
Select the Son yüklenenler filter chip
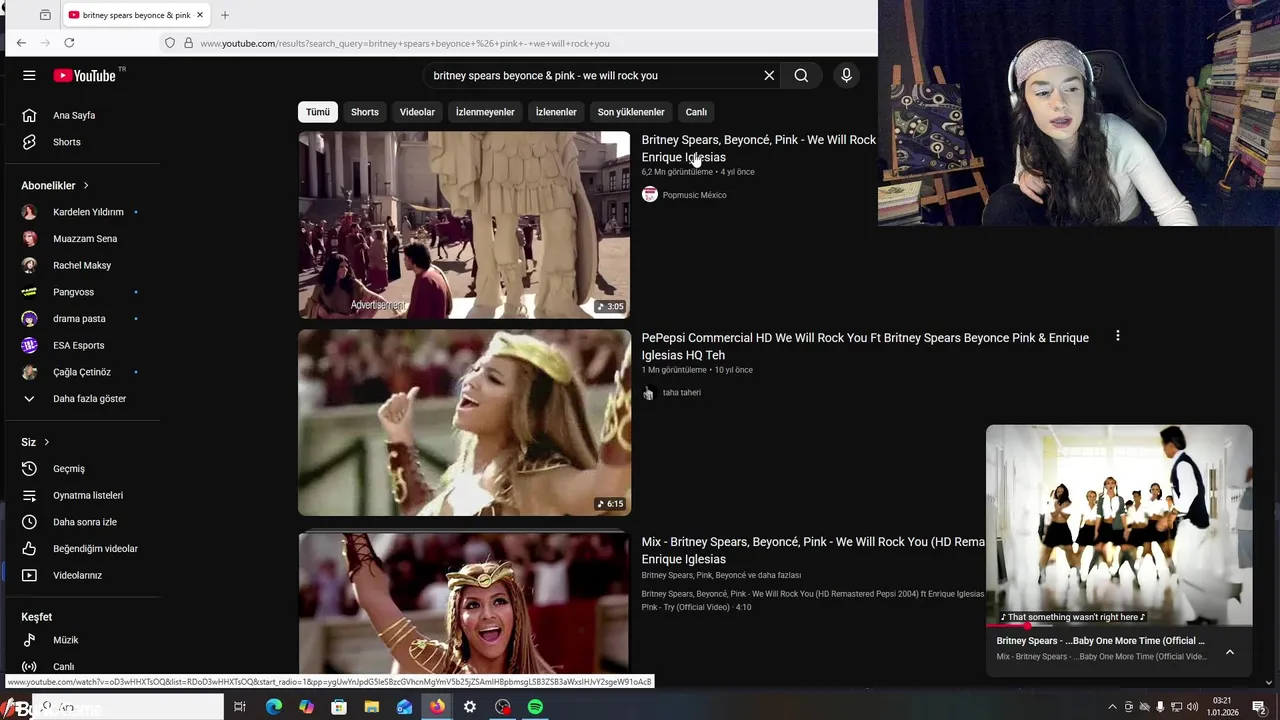[631, 112]
